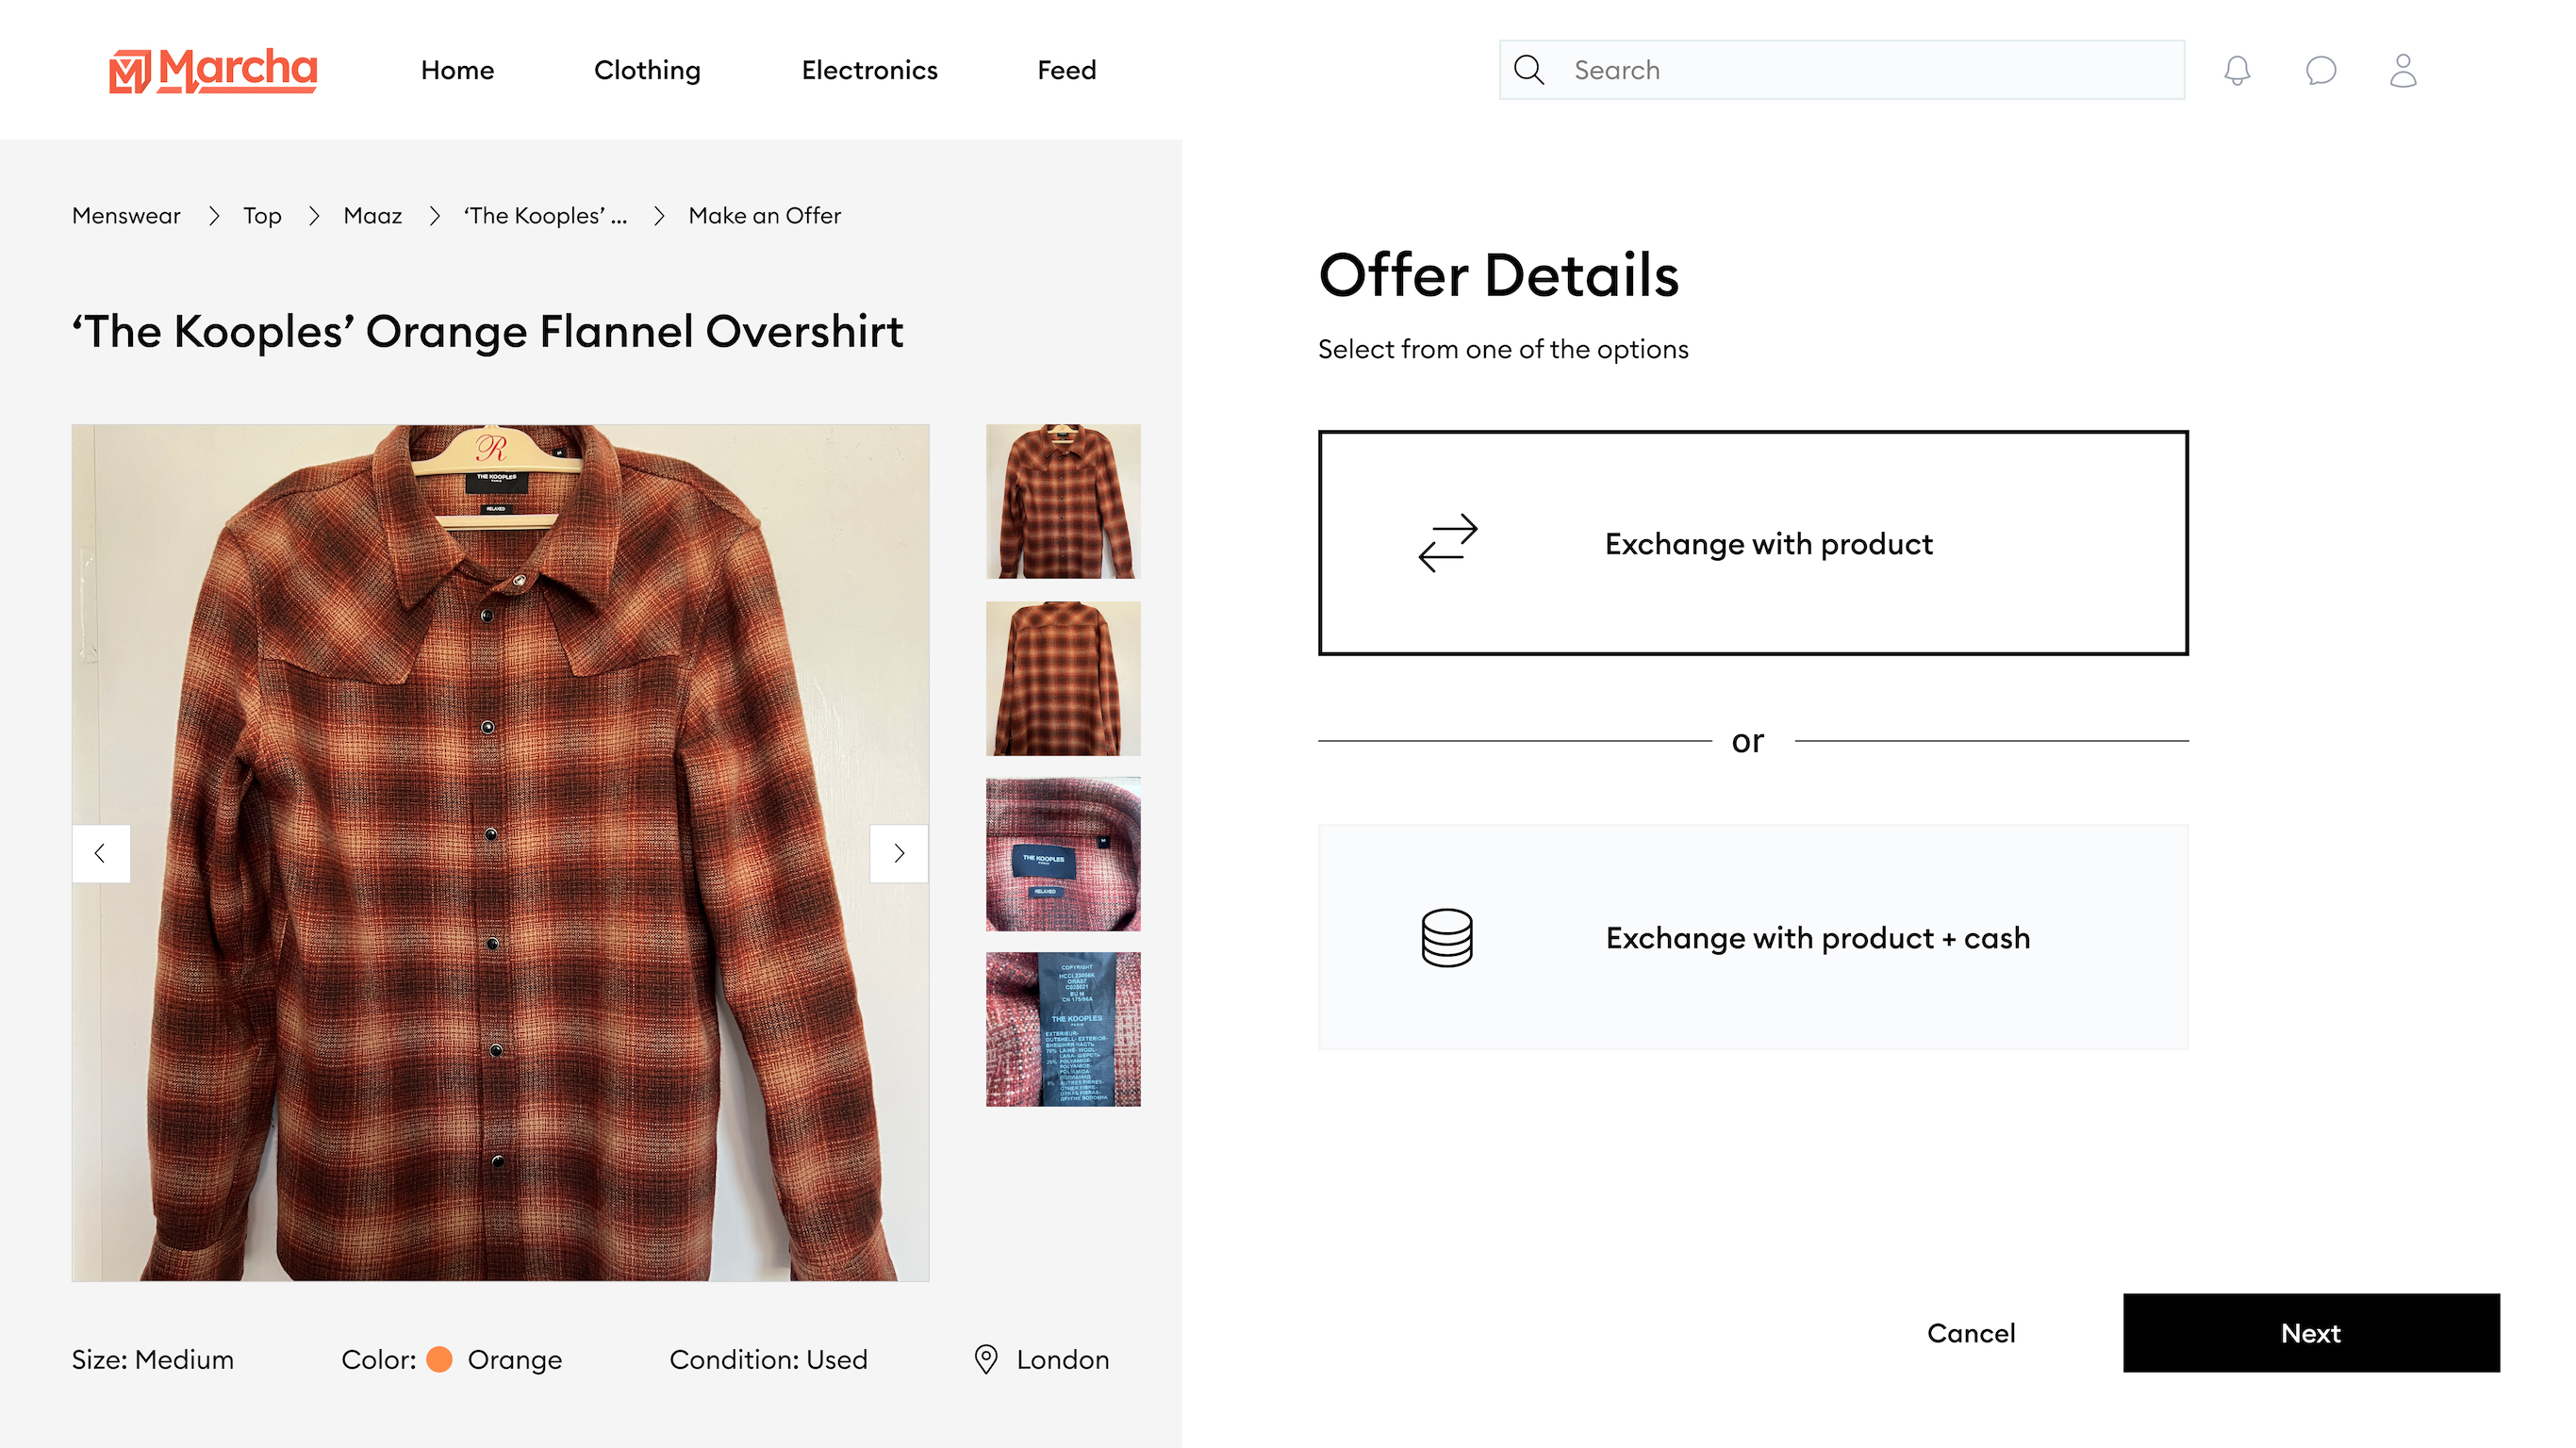Select Exchange with product + cash option

(x=1753, y=937)
